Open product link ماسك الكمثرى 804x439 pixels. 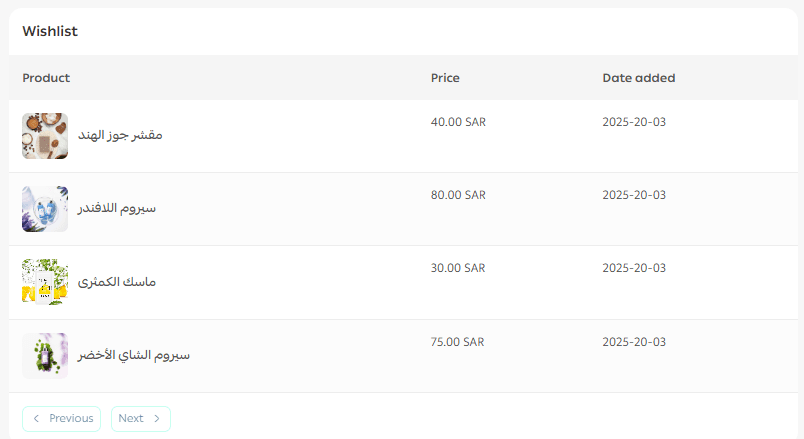117,282
